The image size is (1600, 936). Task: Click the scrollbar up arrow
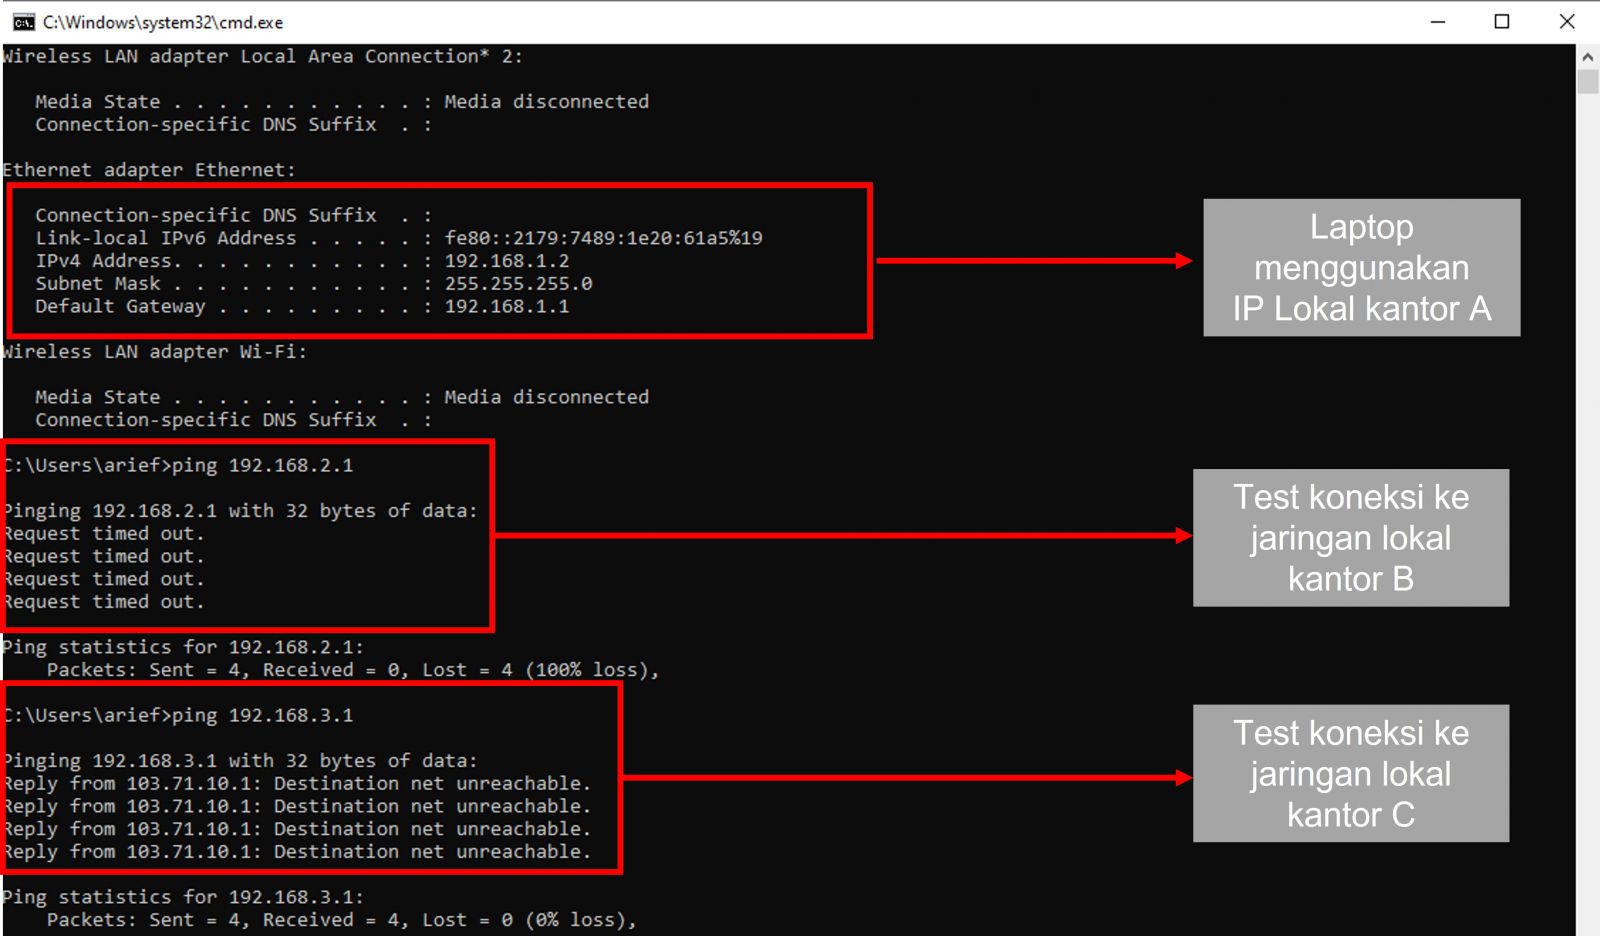point(1588,57)
